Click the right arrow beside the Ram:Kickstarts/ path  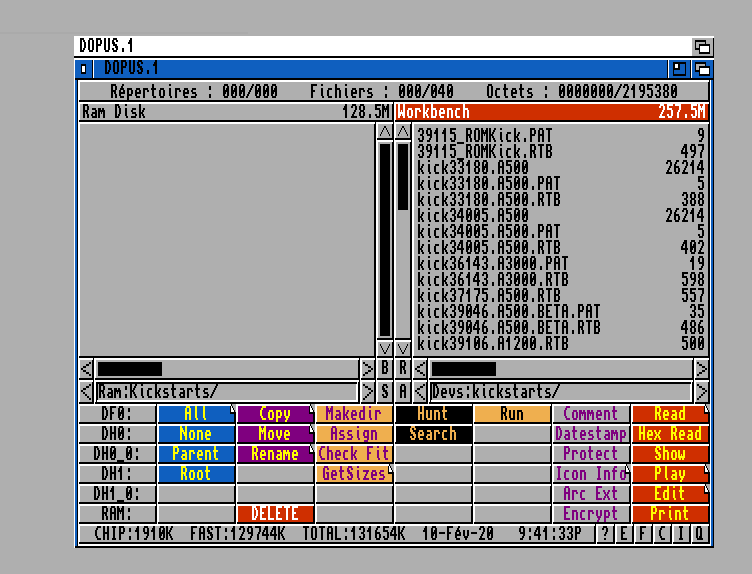tap(367, 392)
